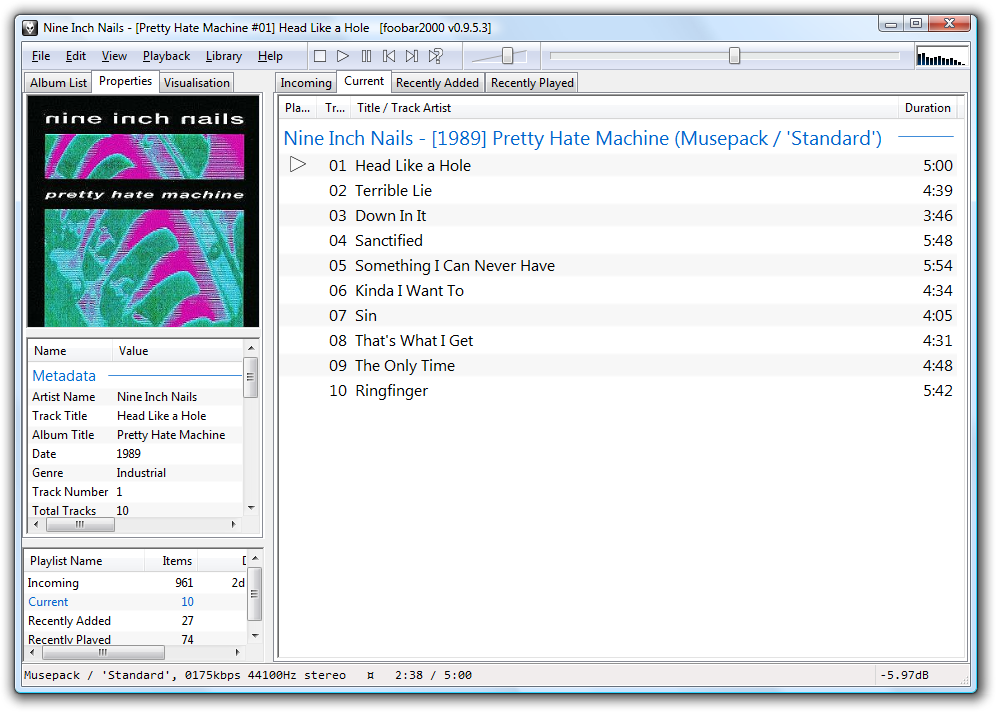Image resolution: width=996 pixels, height=712 pixels.
Task: Switch to the Album List tab
Action: [x=58, y=83]
